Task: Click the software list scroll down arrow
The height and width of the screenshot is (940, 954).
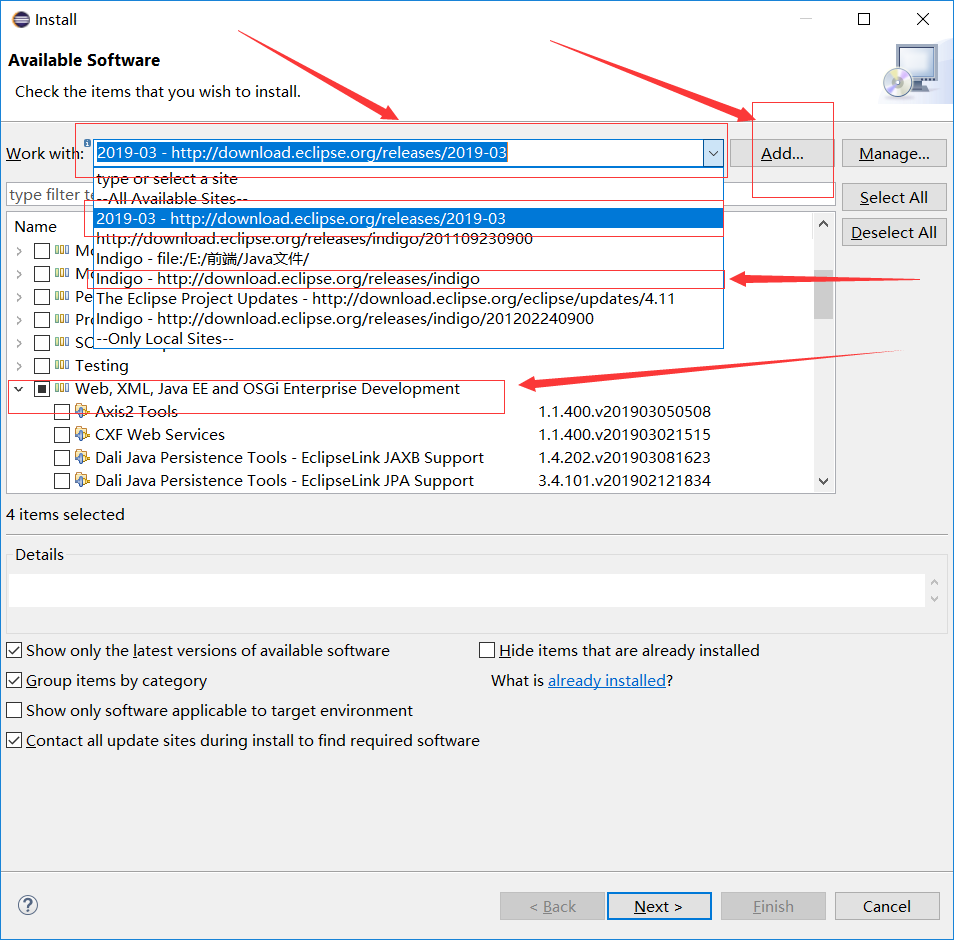Action: [823, 481]
